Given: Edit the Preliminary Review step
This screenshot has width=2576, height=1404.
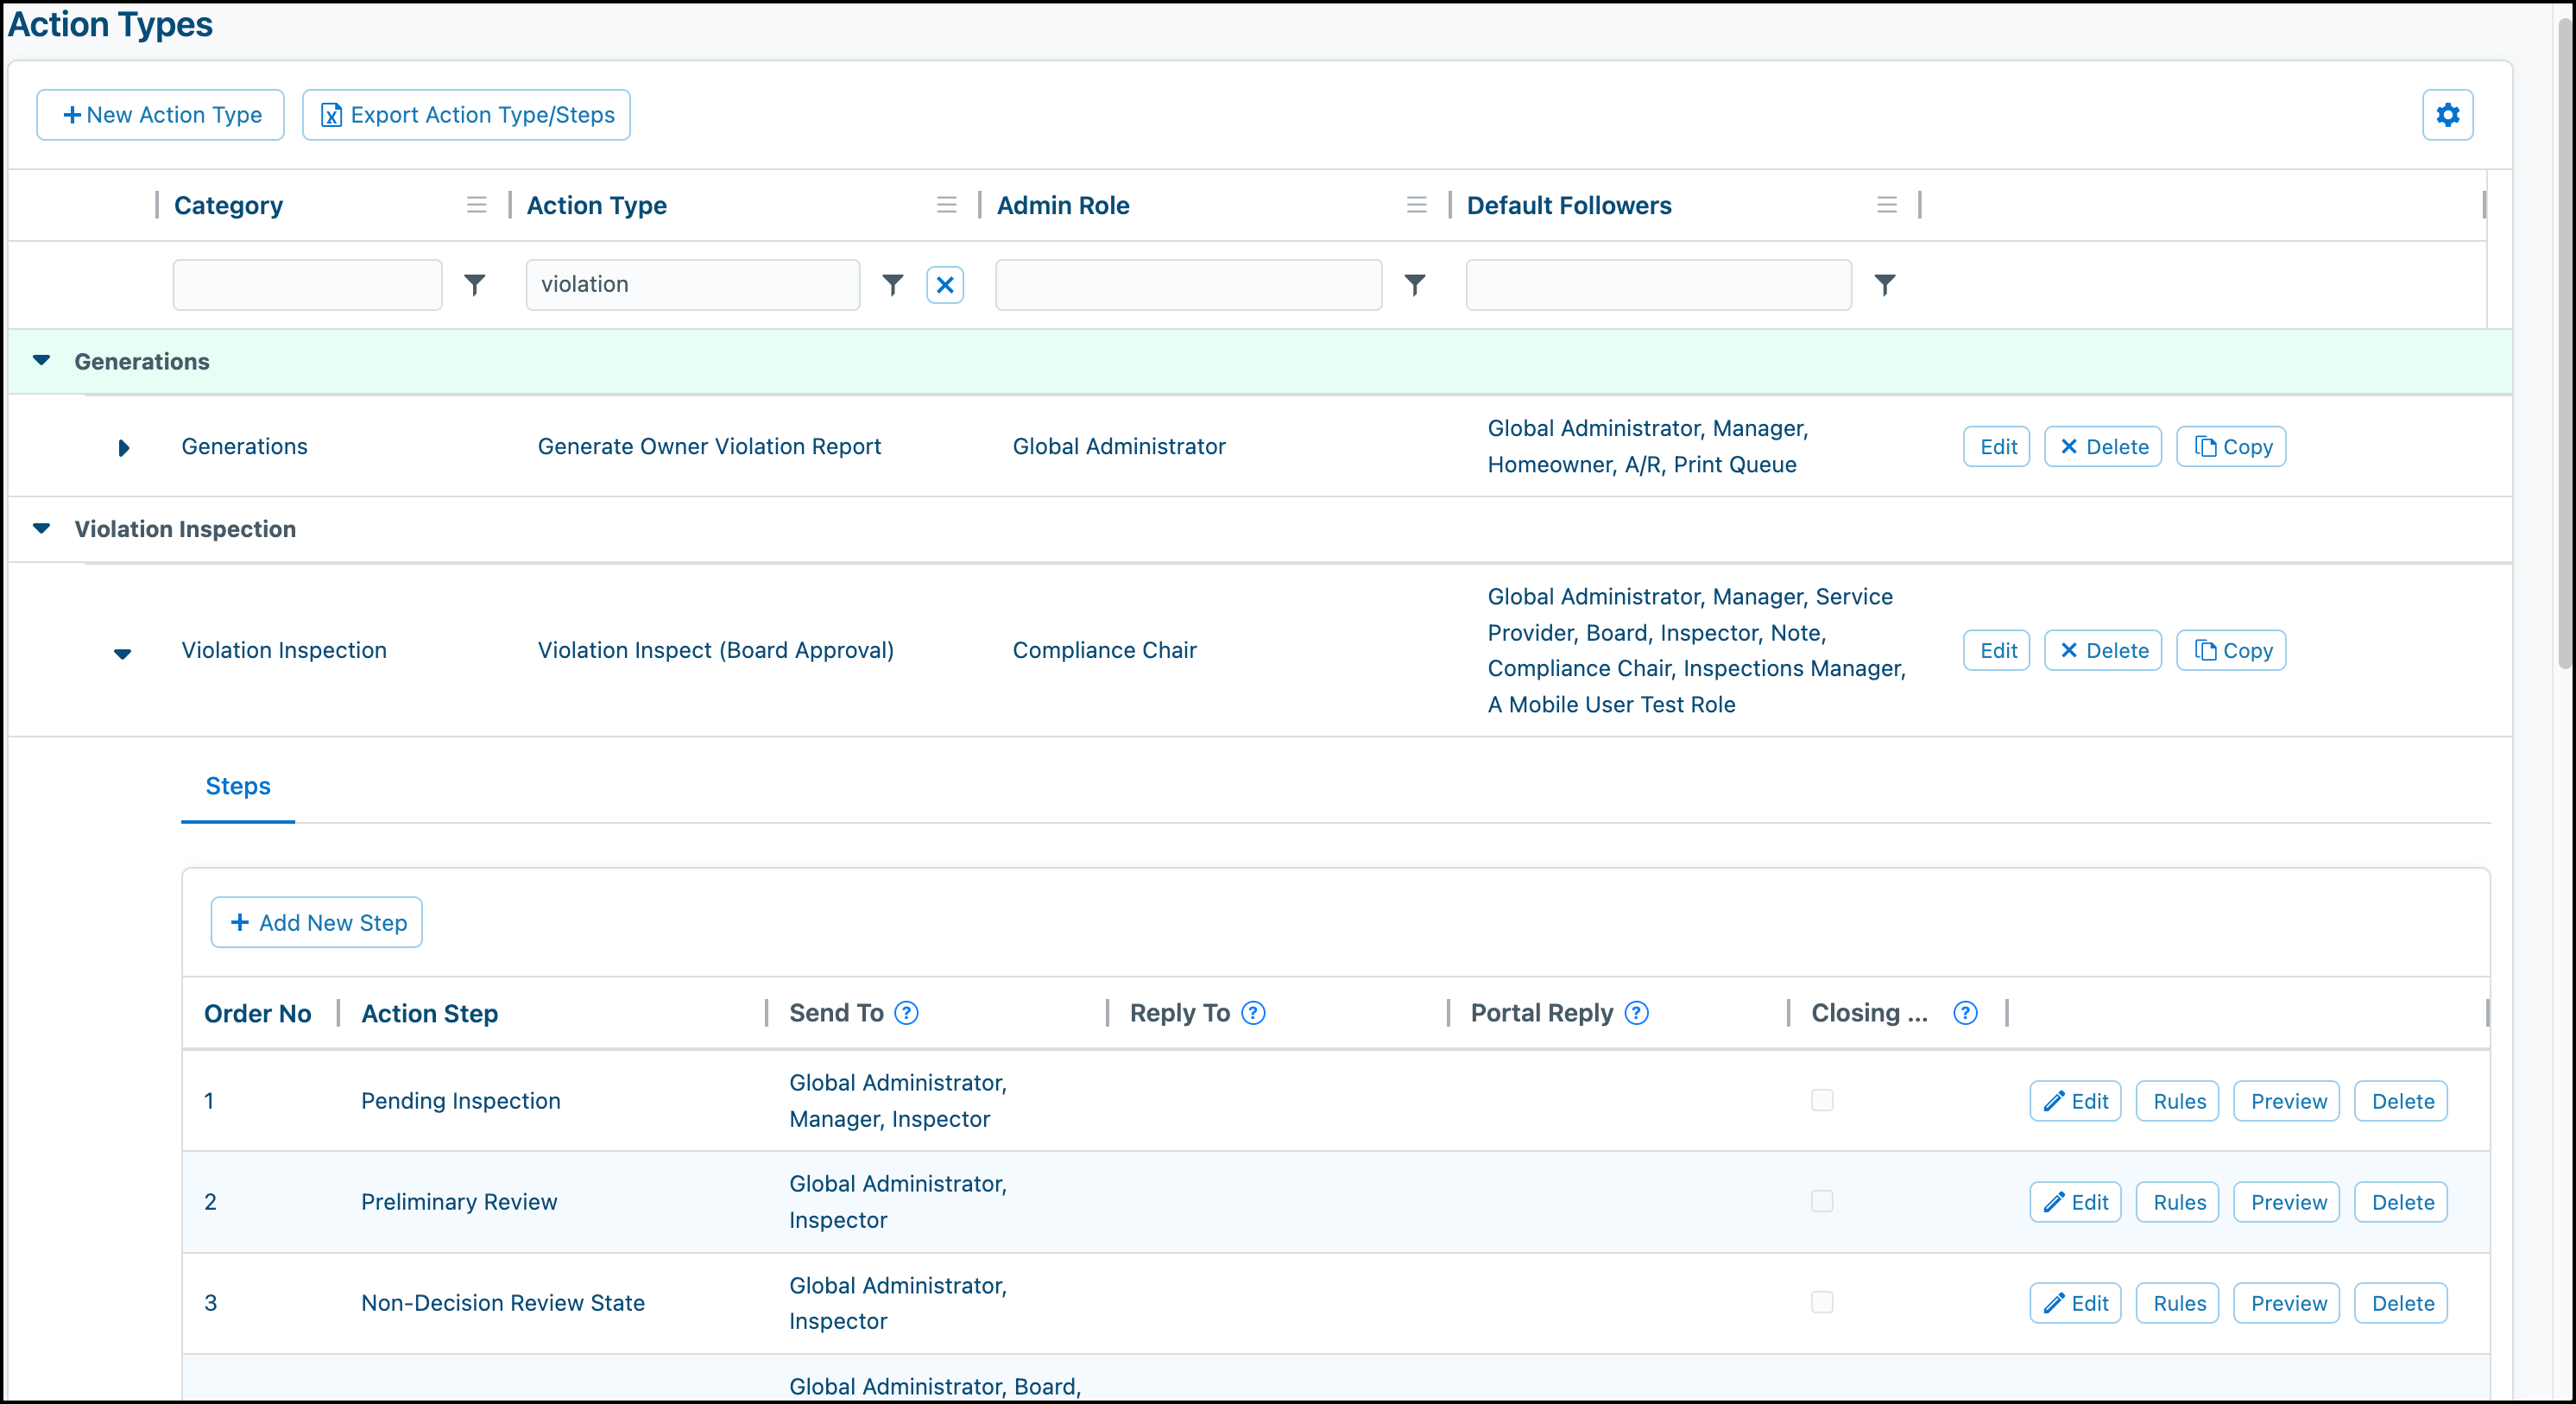Looking at the screenshot, I should tap(2076, 1202).
